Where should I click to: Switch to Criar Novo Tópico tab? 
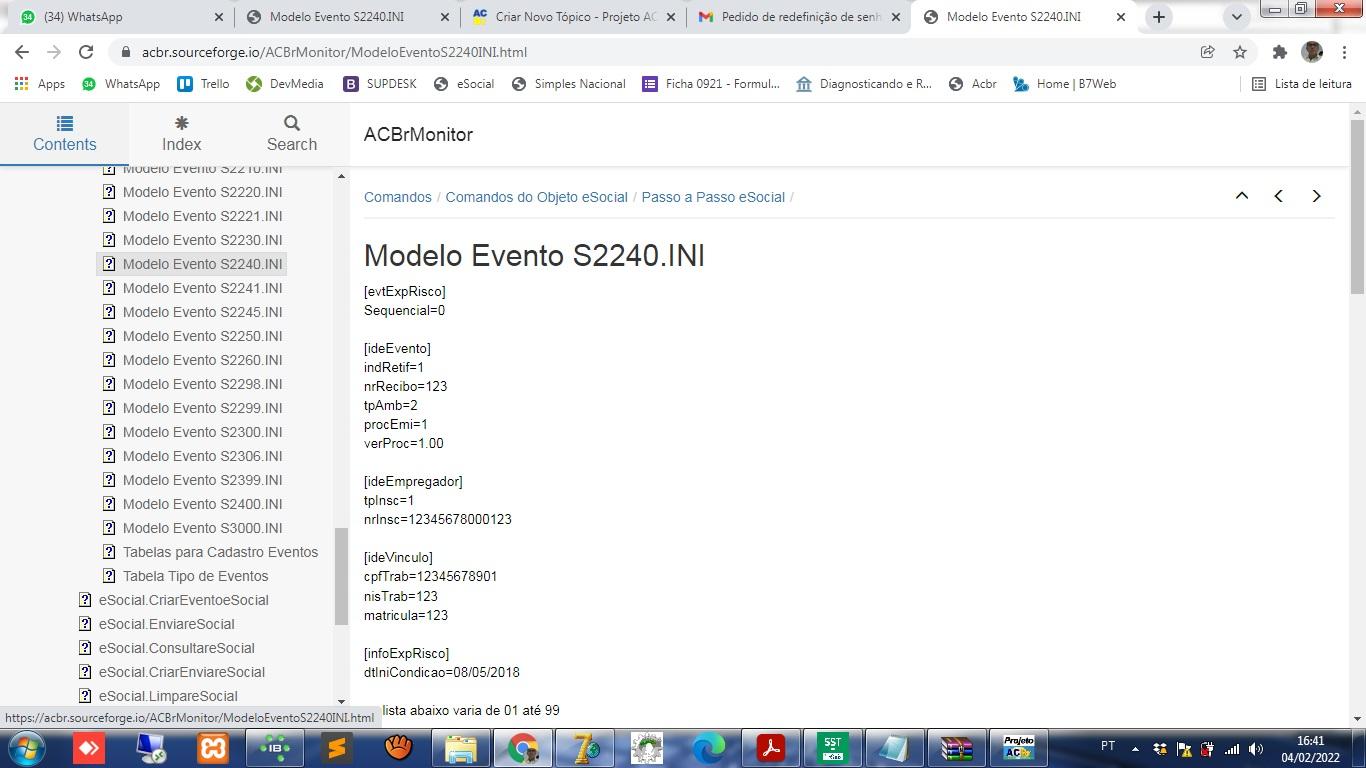575,17
